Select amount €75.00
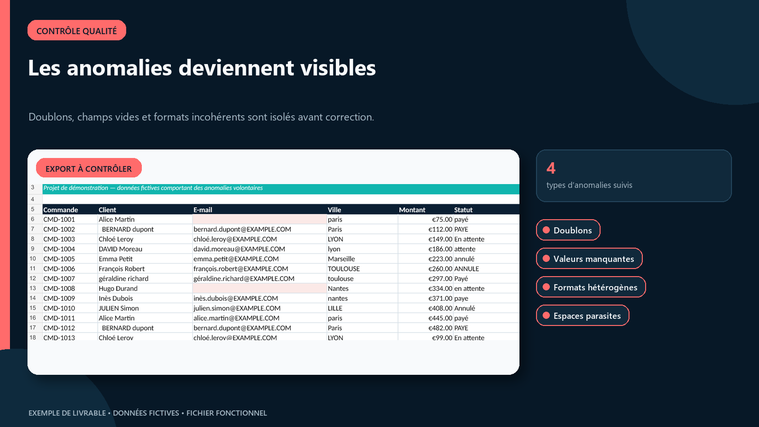 click(x=425, y=219)
